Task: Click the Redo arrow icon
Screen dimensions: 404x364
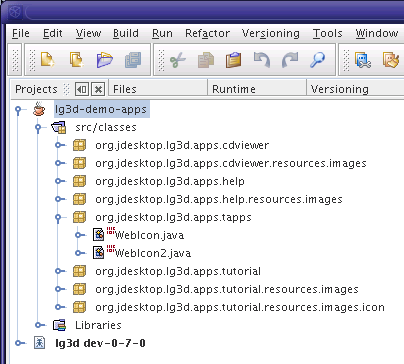Action: pos(290,60)
